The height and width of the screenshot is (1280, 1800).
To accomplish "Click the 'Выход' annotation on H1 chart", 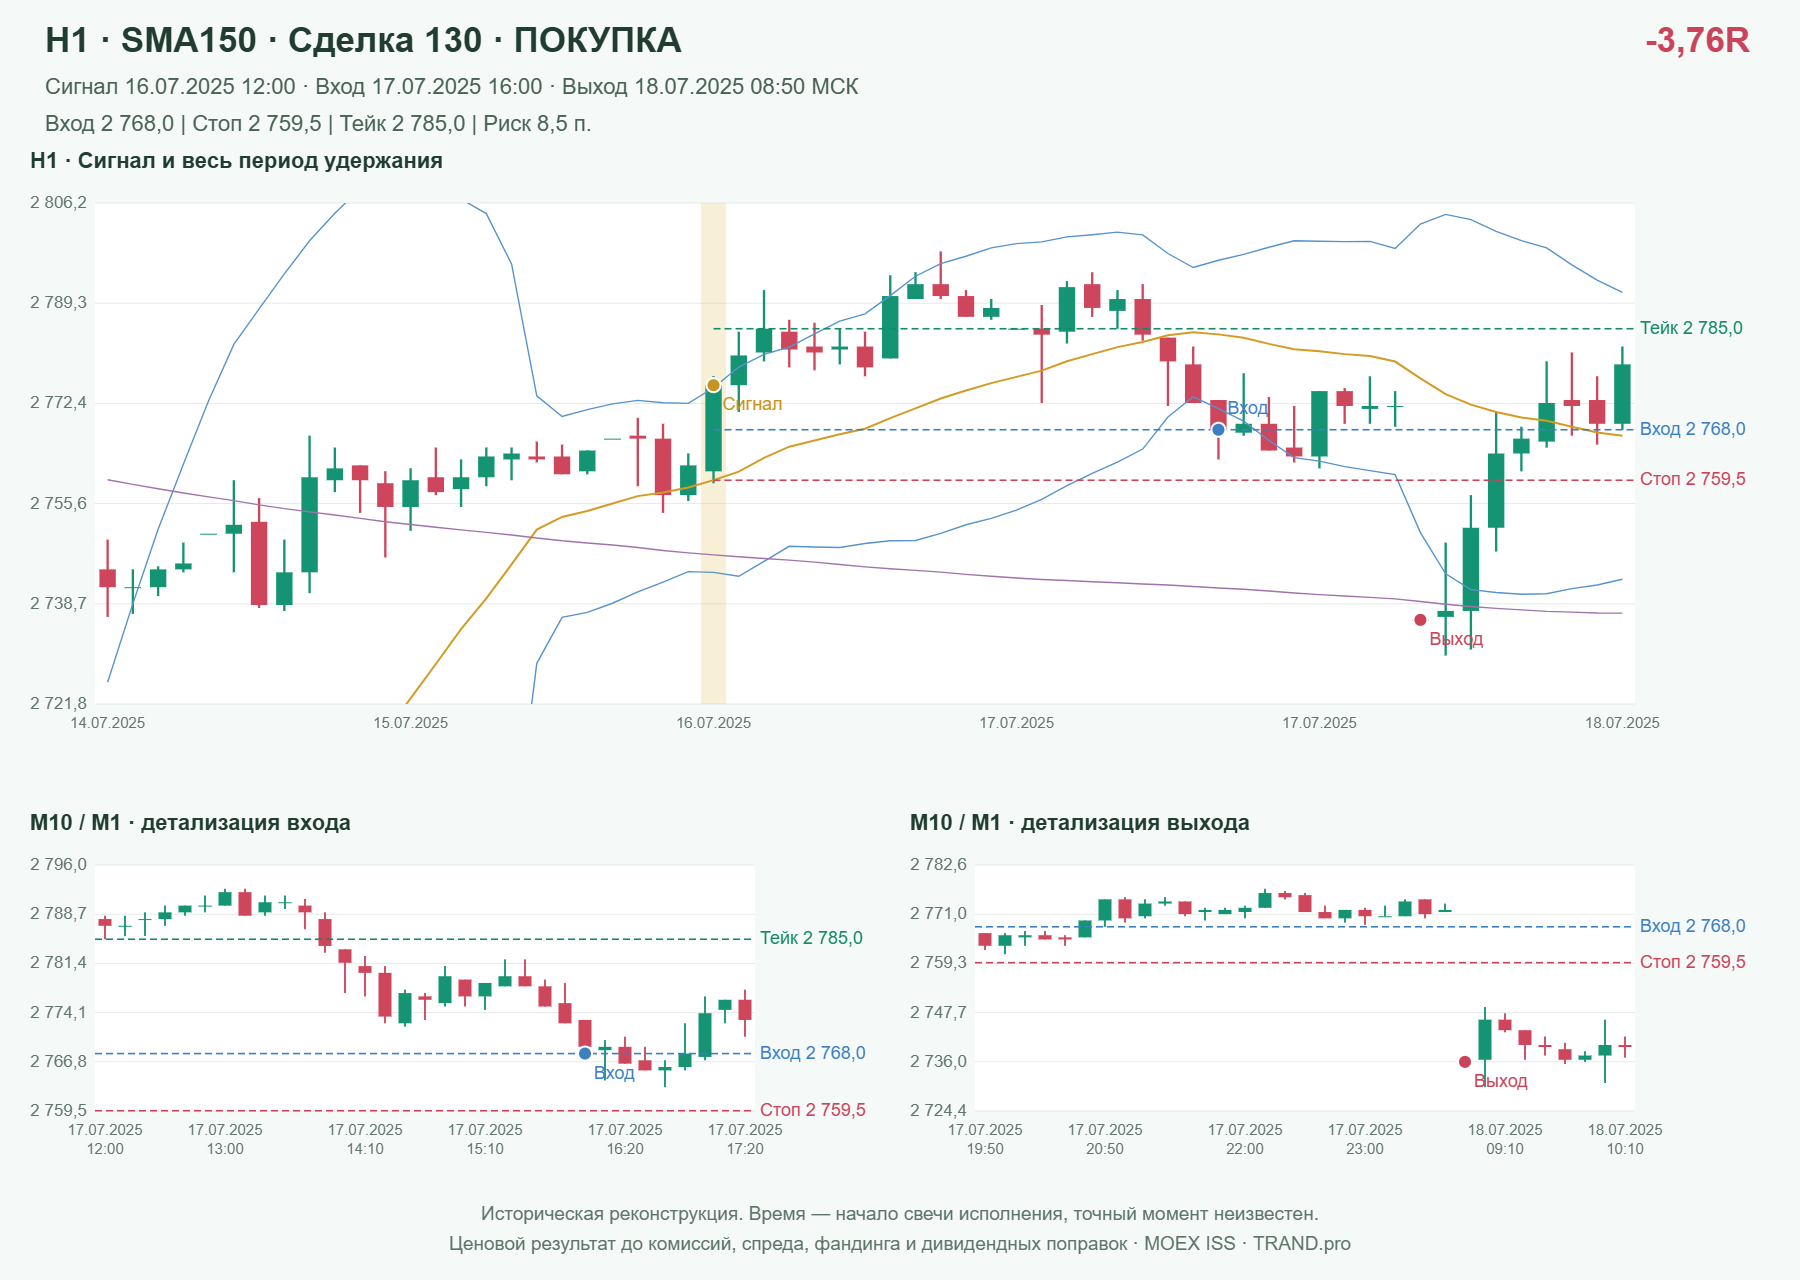I will pos(1456,639).
